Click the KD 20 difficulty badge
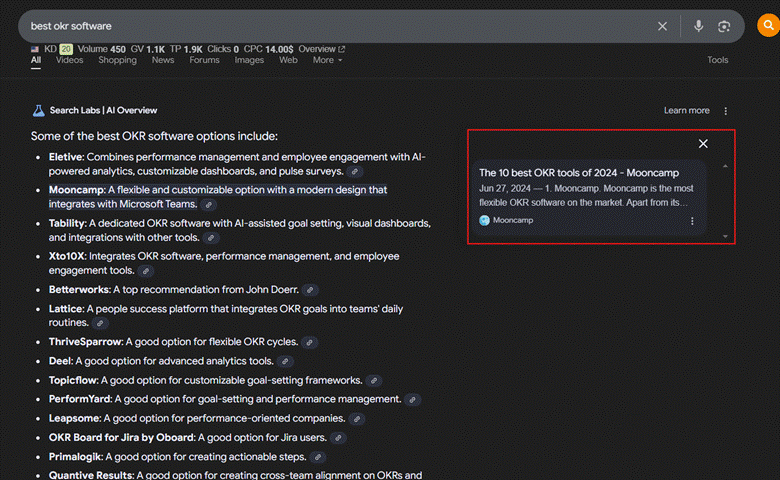This screenshot has height=480, width=780. (58, 49)
